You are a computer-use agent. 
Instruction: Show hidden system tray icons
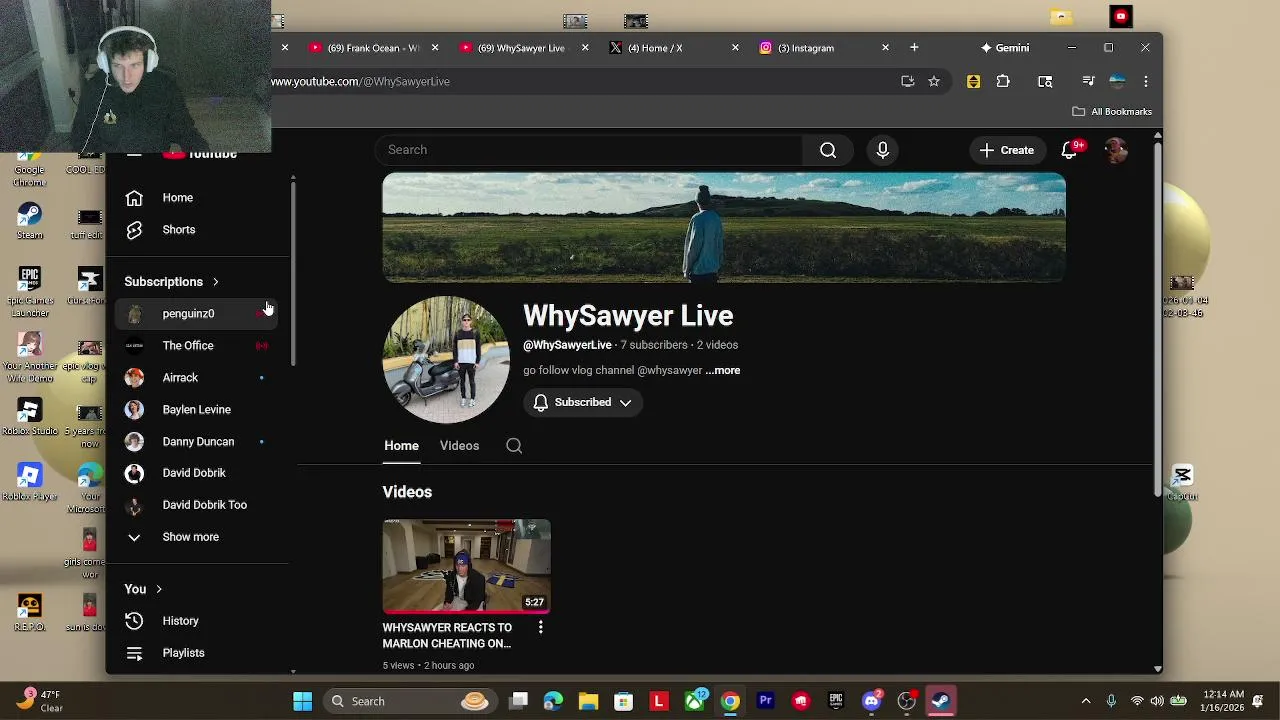[x=1086, y=701]
